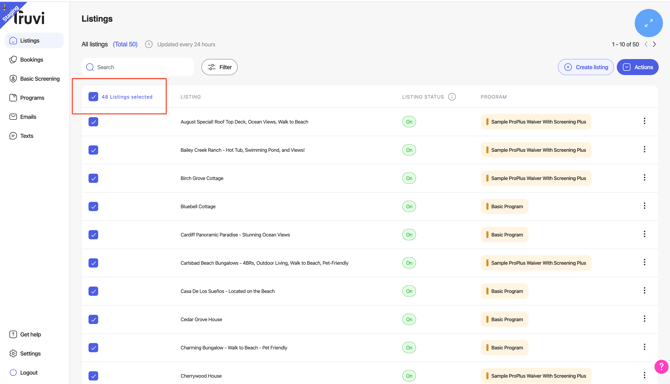Click the Truvi logo
This screenshot has height=384, width=670.
pyautogui.click(x=29, y=18)
